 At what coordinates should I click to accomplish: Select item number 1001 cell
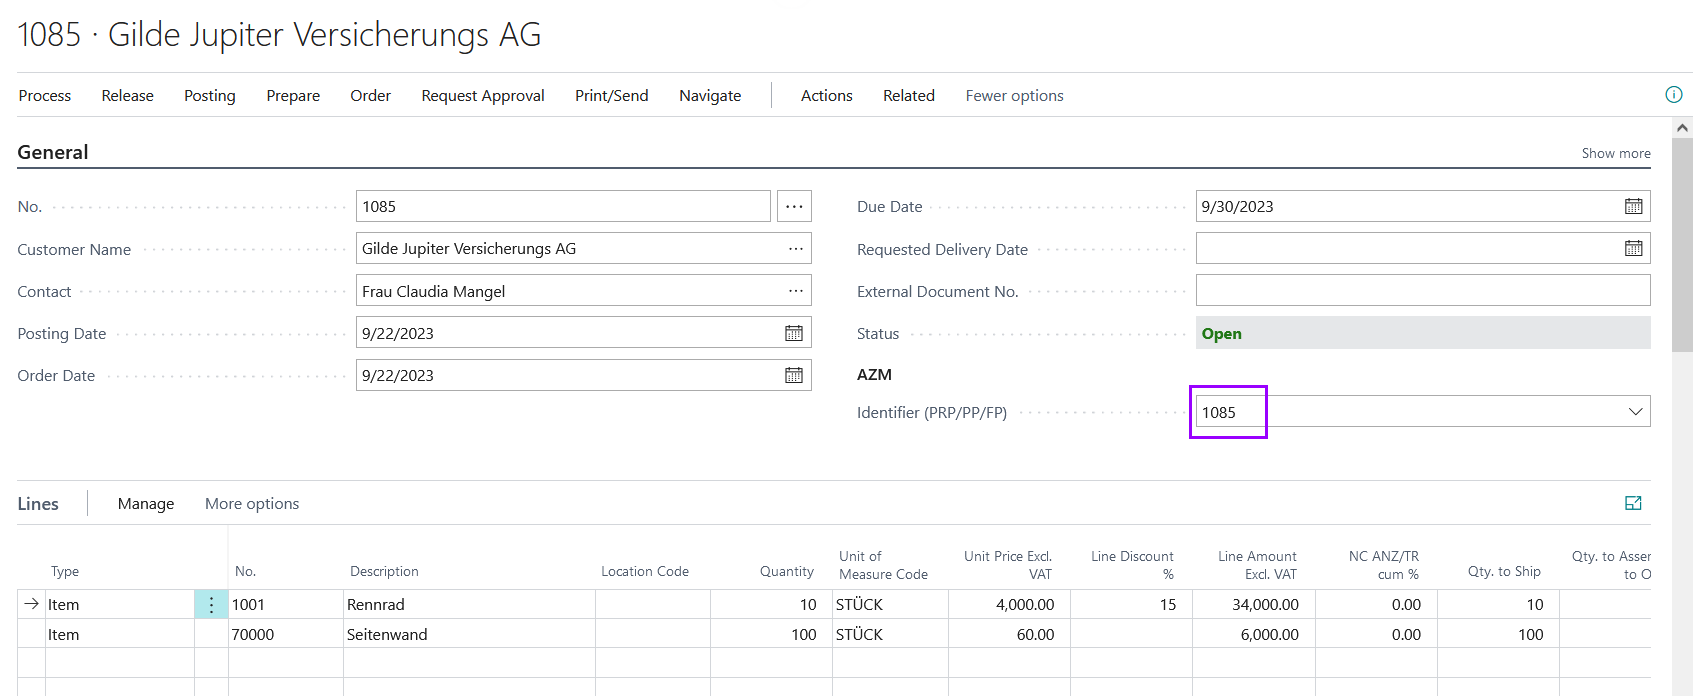pyautogui.click(x=286, y=604)
